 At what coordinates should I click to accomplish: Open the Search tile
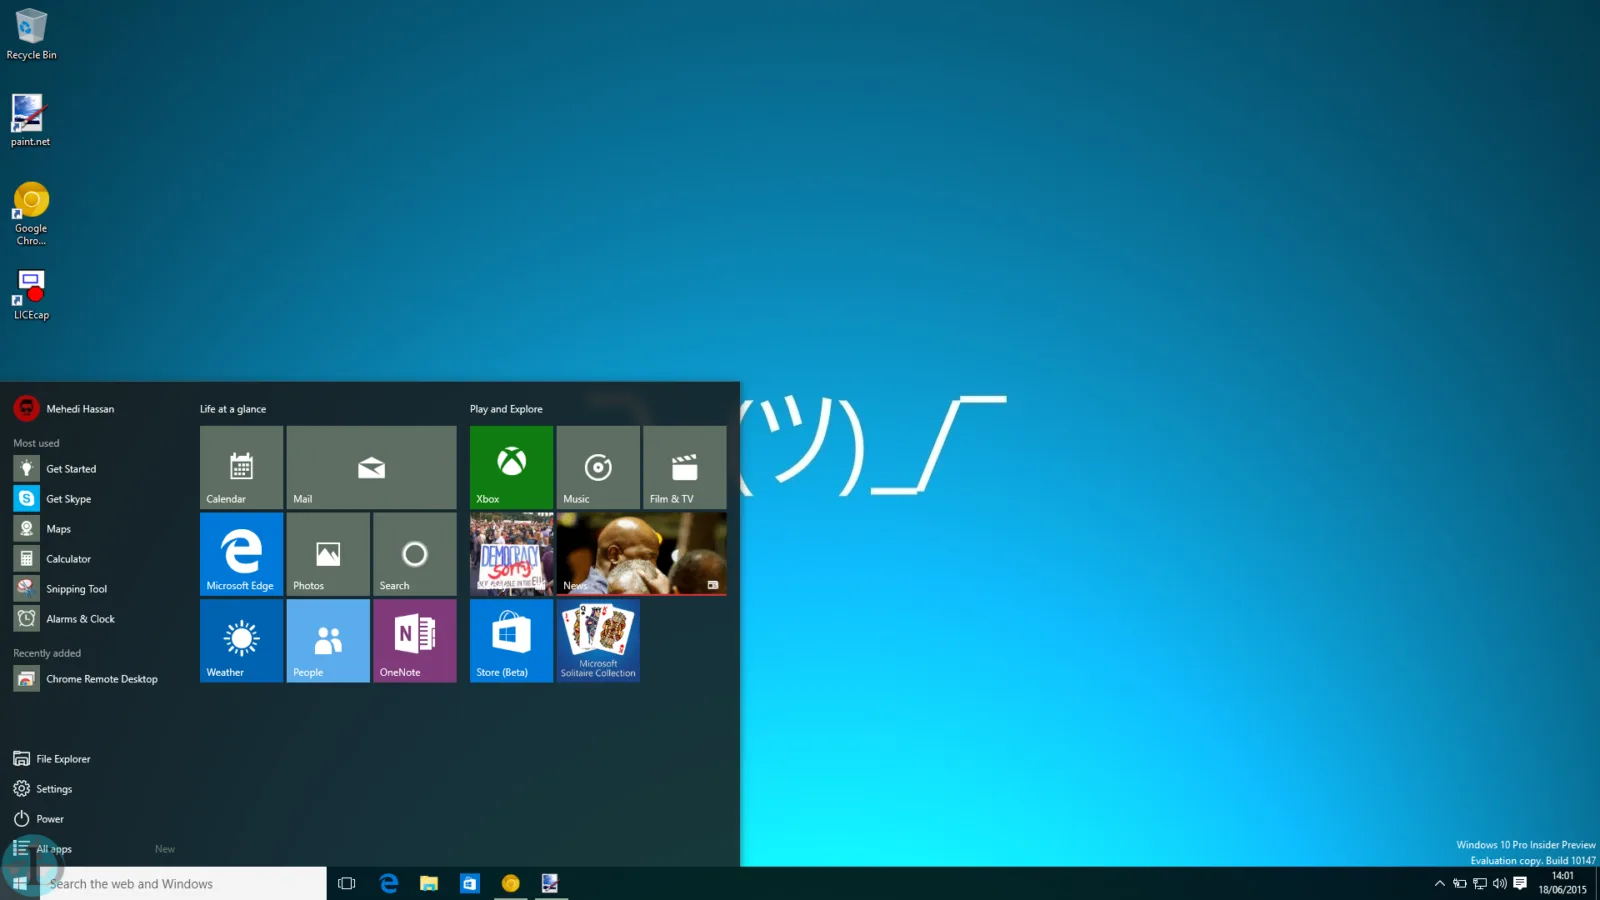pyautogui.click(x=415, y=554)
